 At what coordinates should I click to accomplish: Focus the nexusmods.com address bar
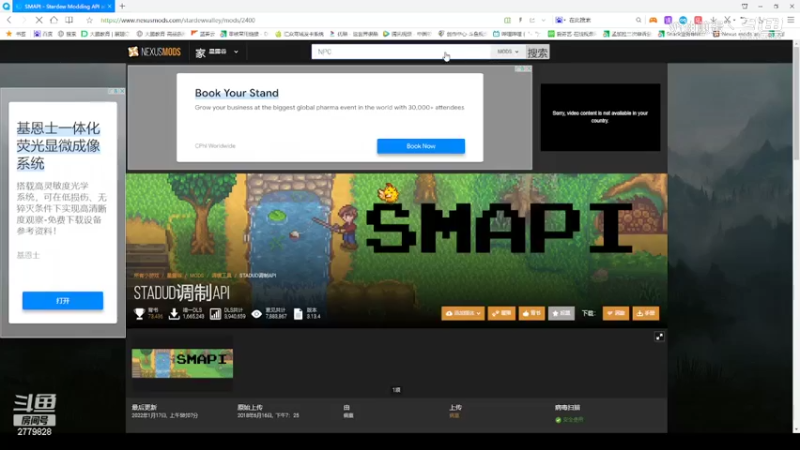(x=296, y=20)
